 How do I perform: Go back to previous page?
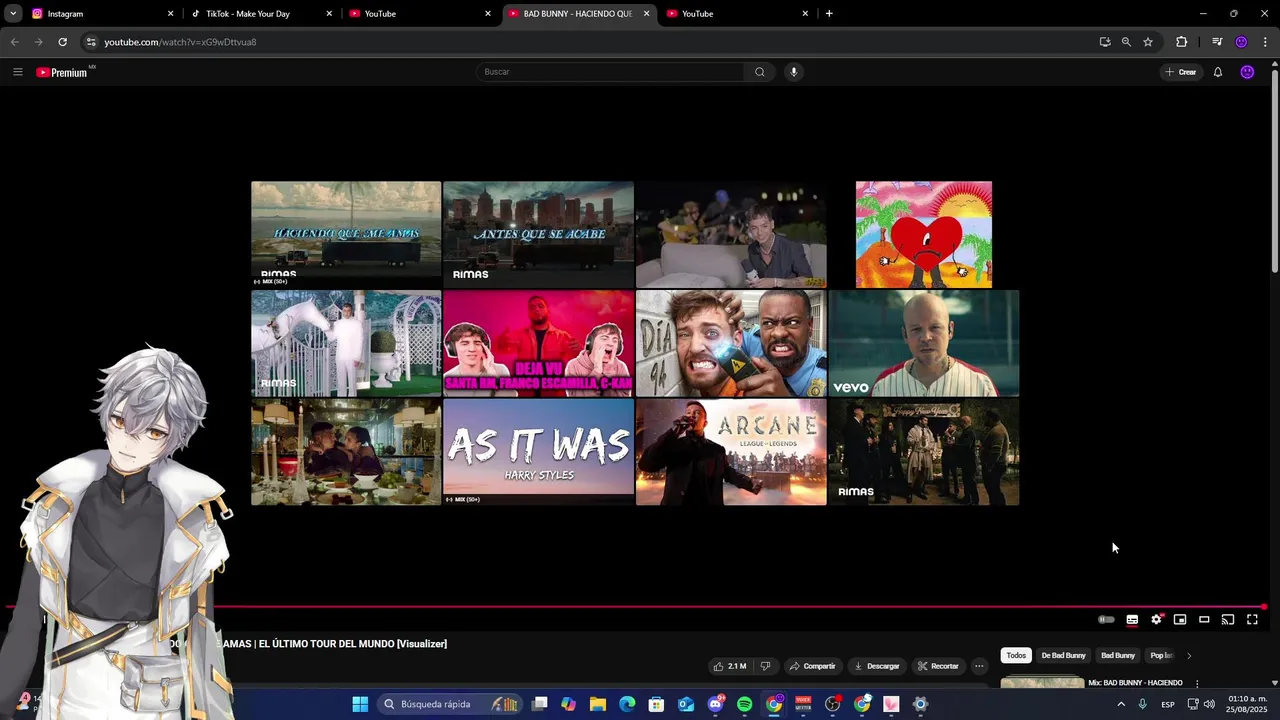[14, 42]
